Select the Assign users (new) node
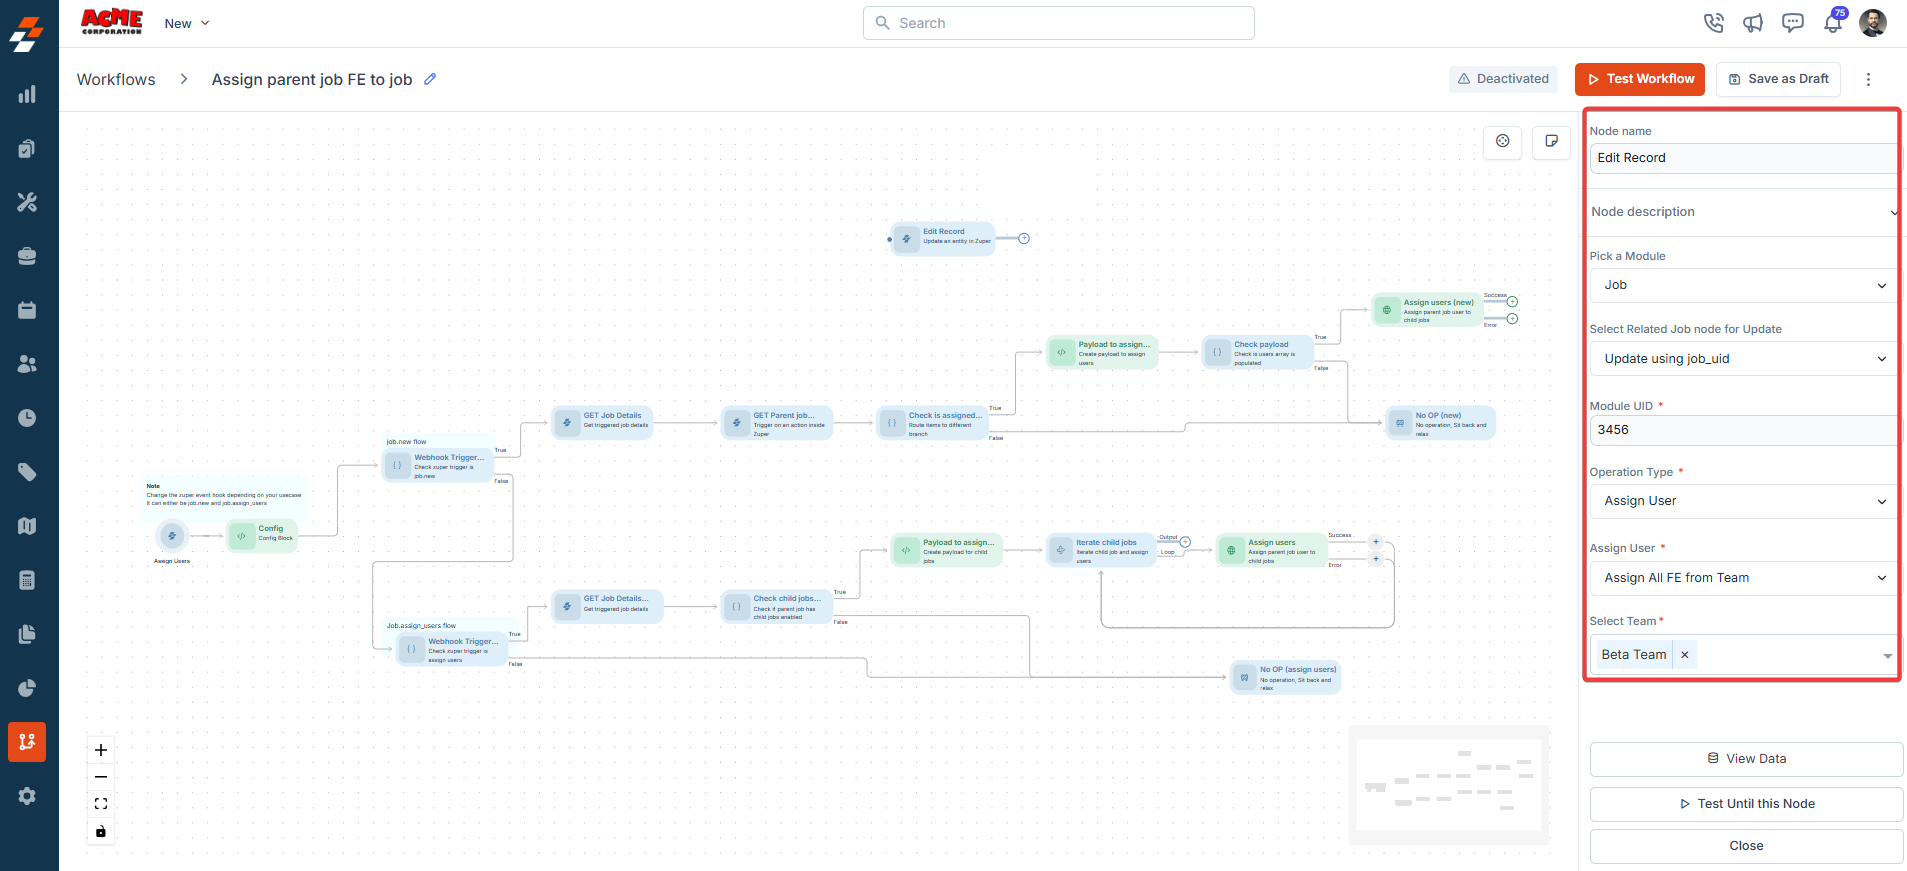Image resolution: width=1907 pixels, height=871 pixels. pyautogui.click(x=1427, y=310)
